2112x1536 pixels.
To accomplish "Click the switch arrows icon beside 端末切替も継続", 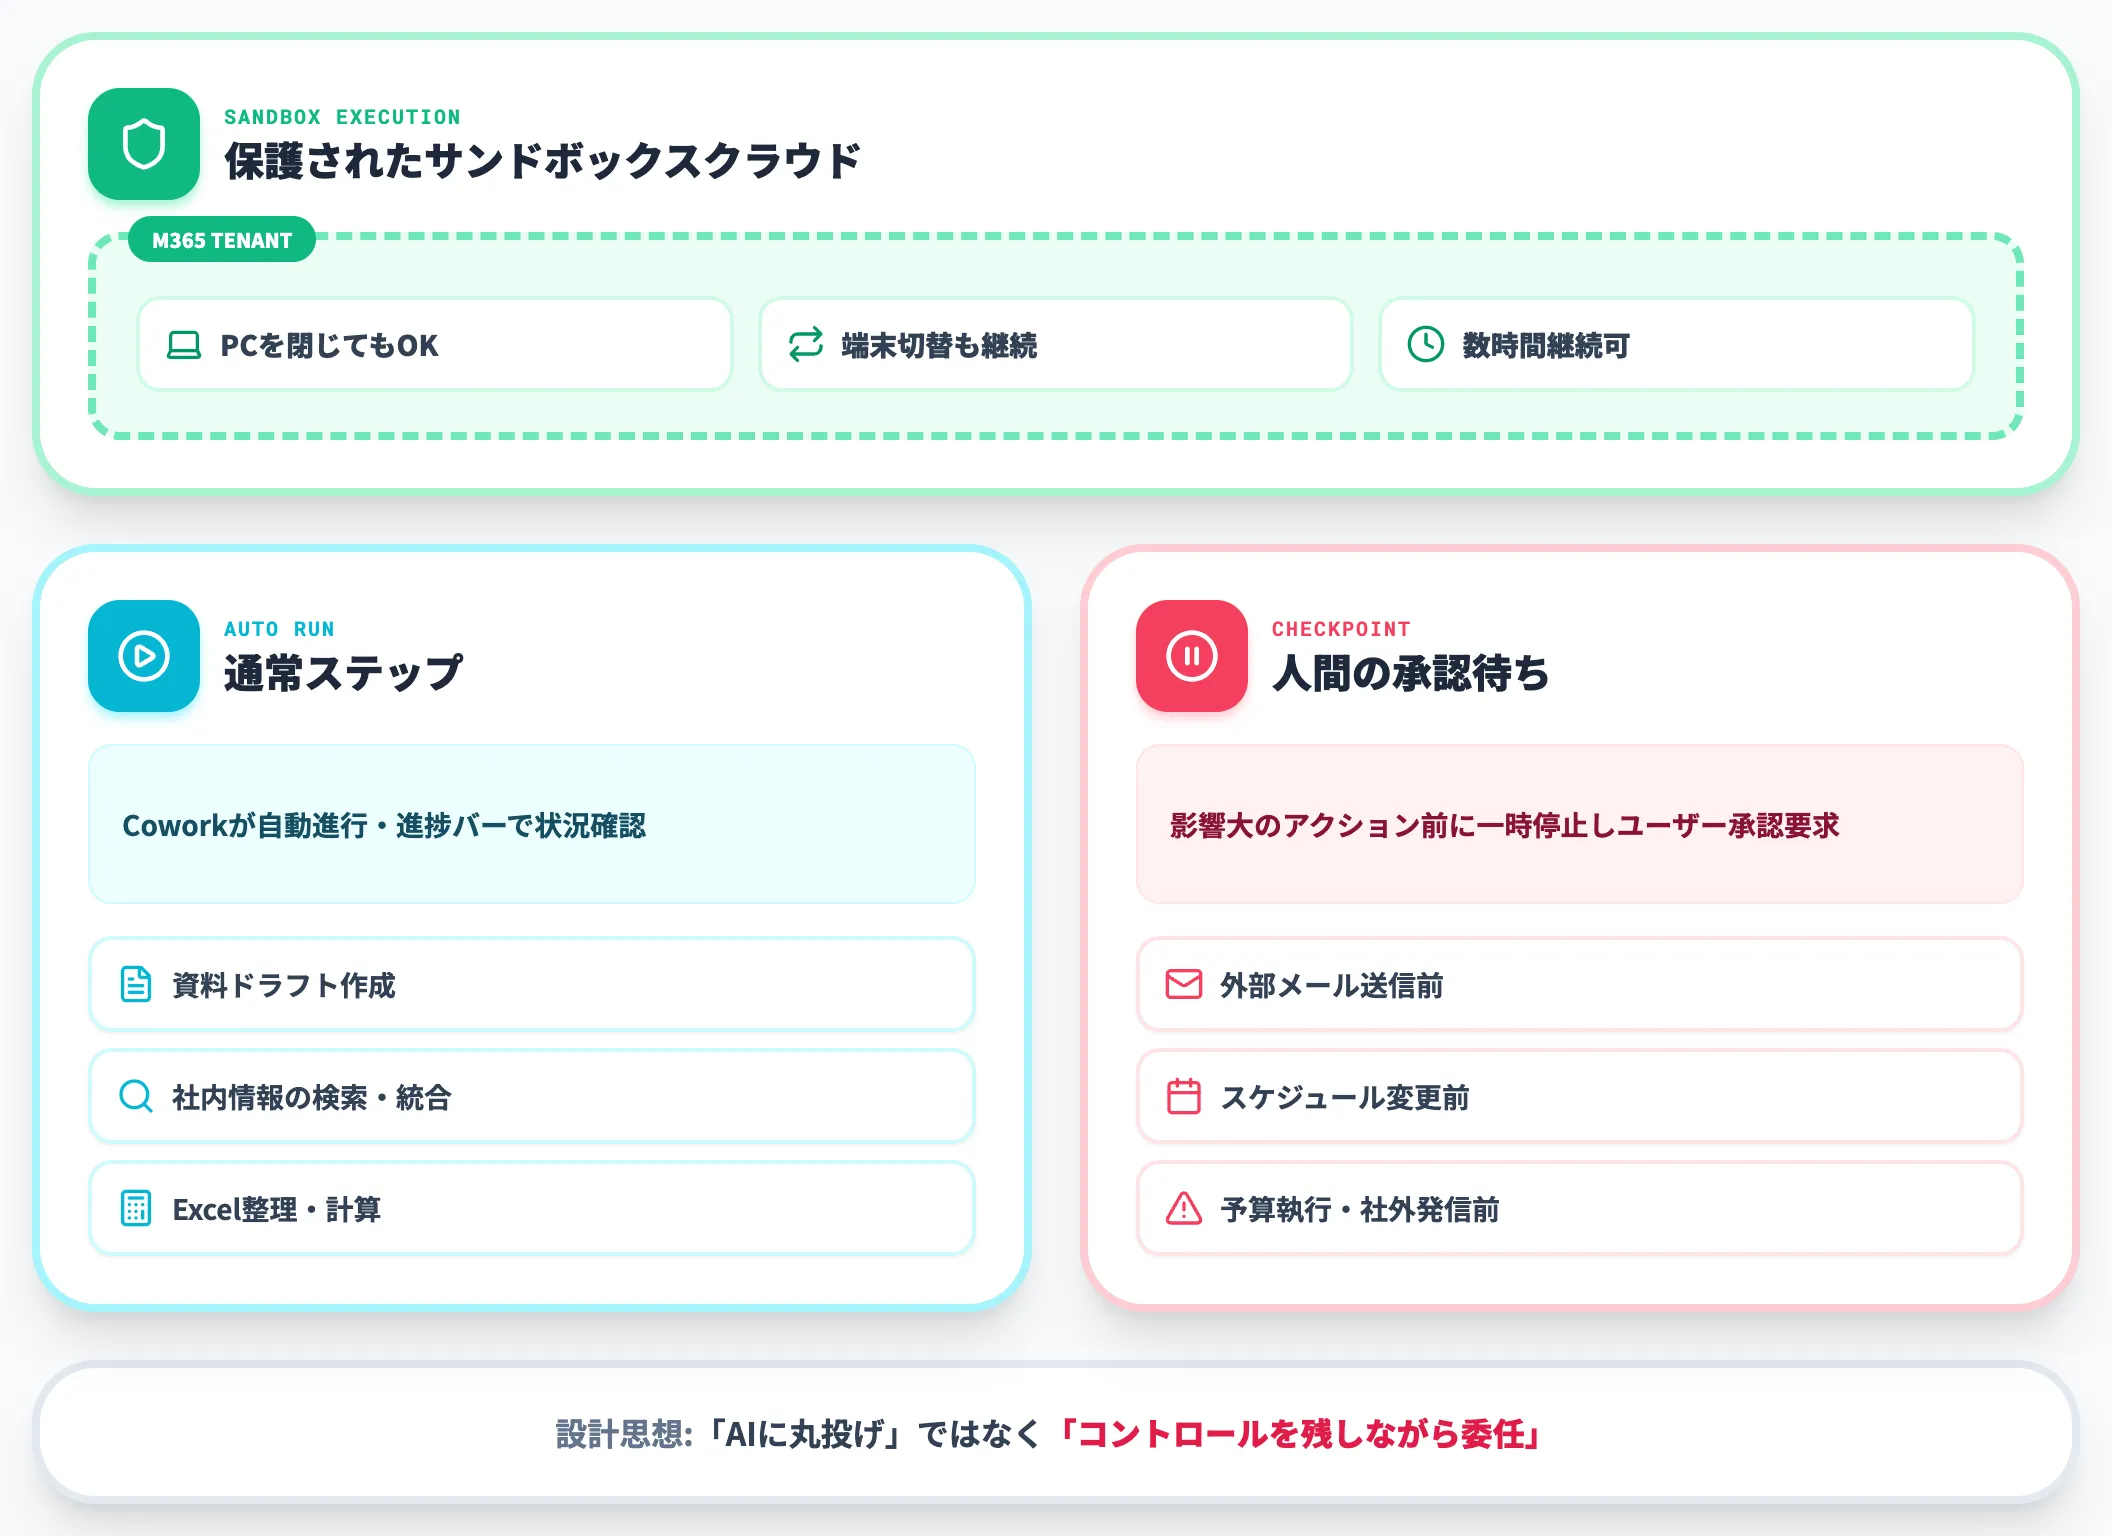I will point(806,345).
